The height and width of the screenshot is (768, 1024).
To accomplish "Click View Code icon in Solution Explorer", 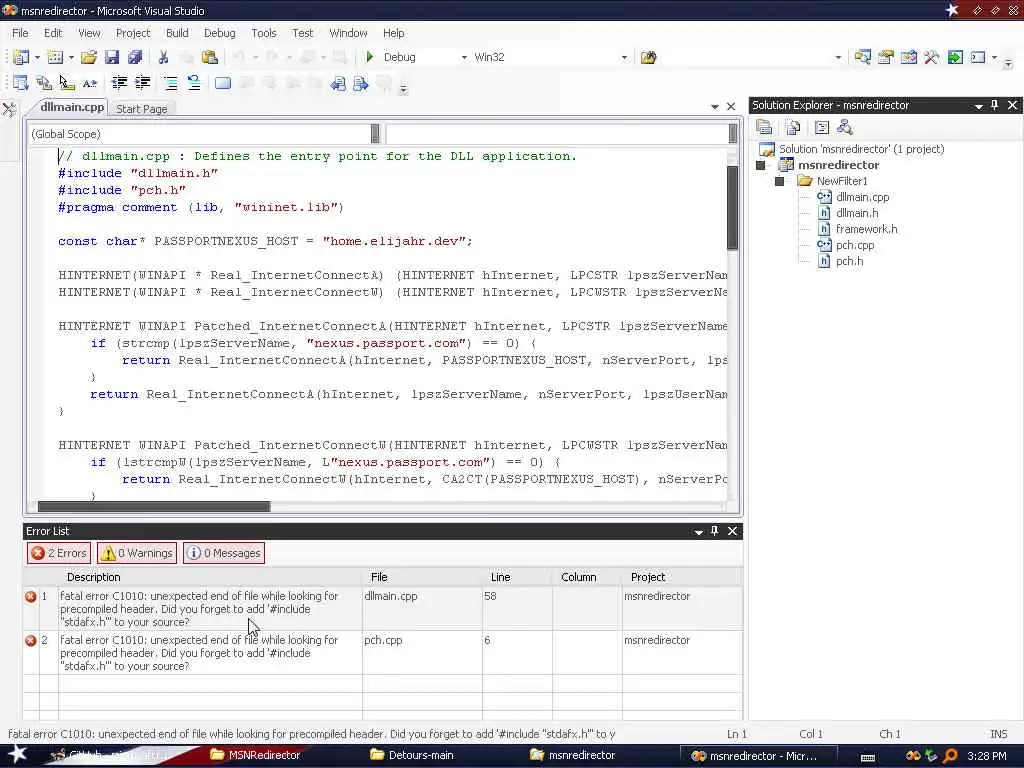I will [822, 127].
